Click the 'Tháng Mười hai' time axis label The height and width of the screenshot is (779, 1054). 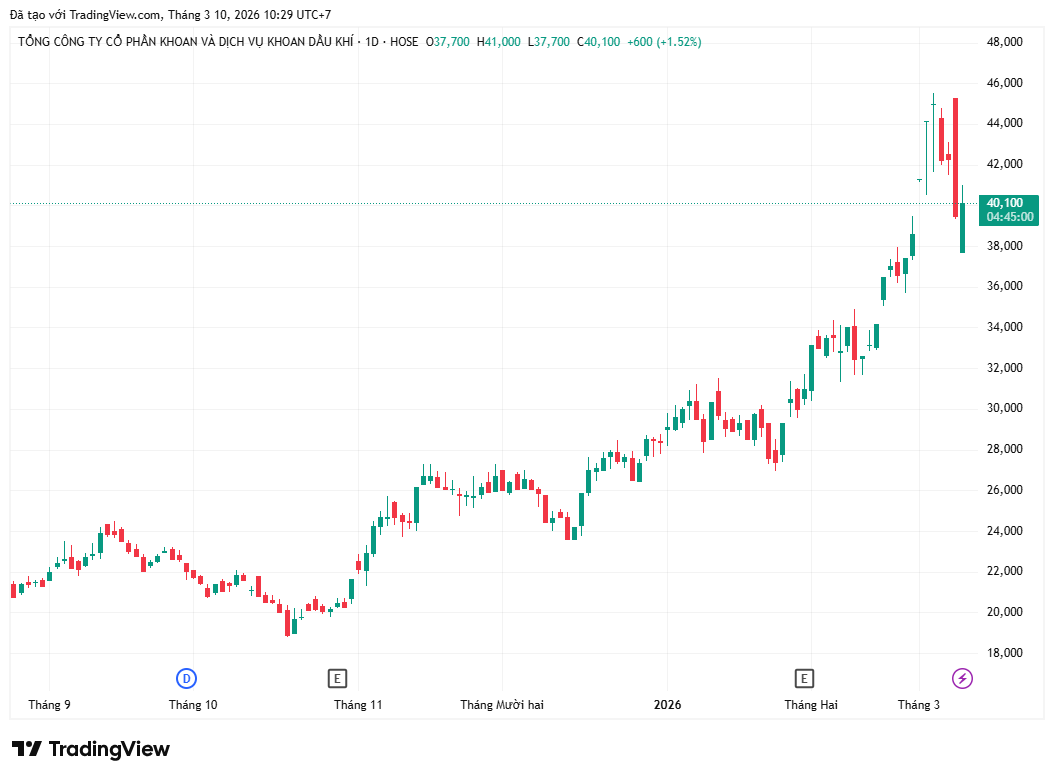[502, 705]
